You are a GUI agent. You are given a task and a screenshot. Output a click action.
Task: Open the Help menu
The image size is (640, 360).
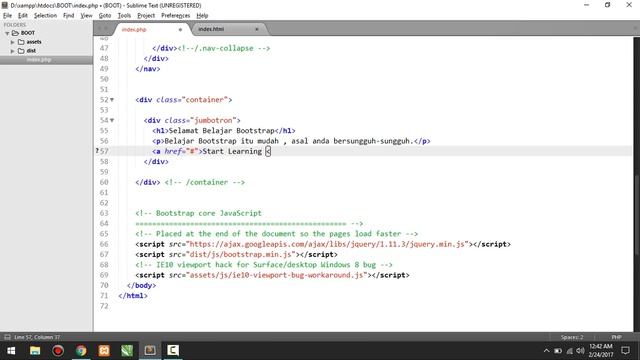[202, 16]
